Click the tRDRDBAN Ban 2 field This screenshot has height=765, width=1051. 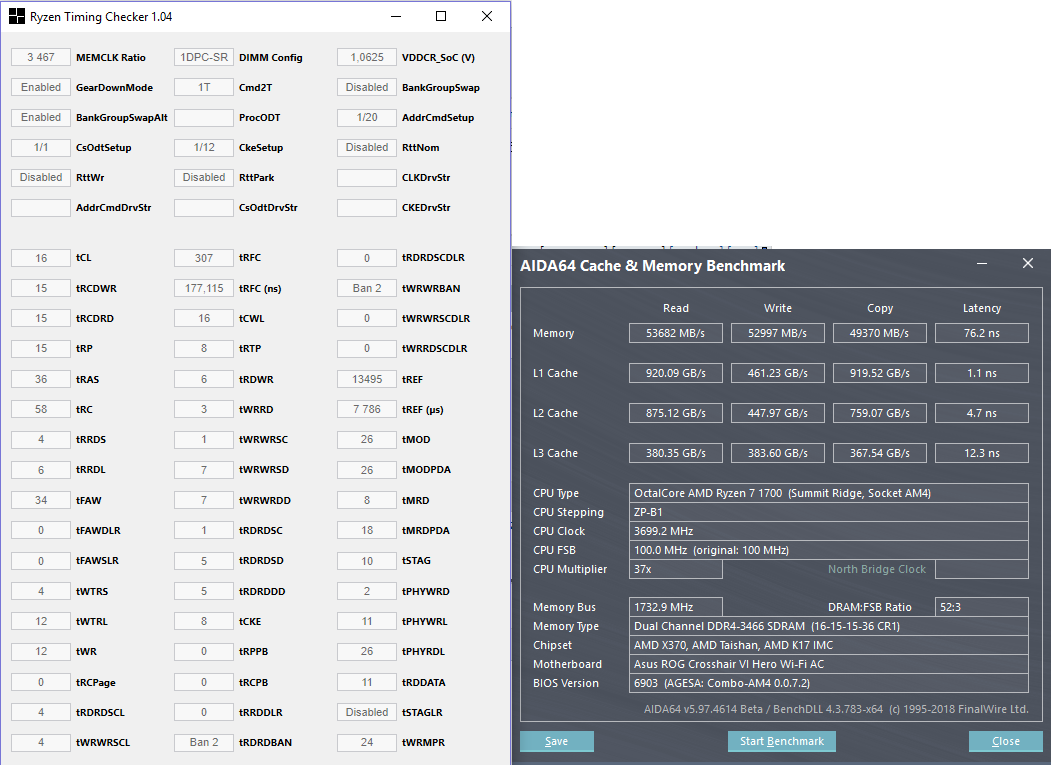(x=204, y=742)
